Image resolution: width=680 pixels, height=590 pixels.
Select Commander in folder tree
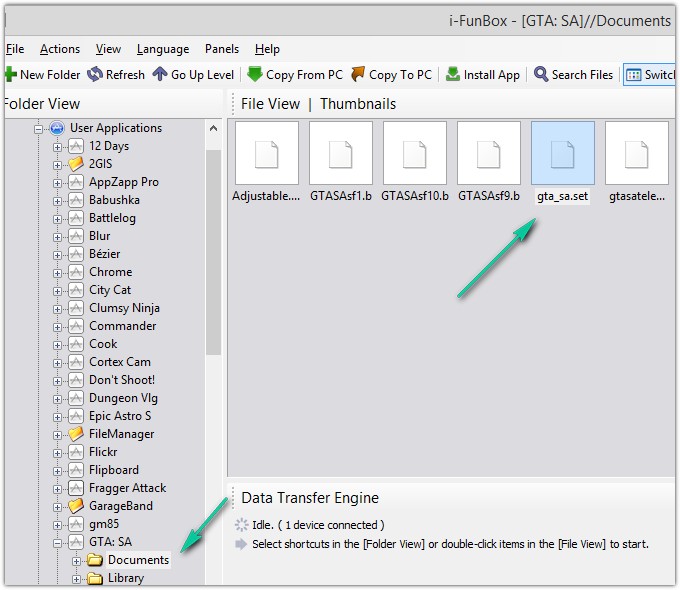pyautogui.click(x=122, y=326)
